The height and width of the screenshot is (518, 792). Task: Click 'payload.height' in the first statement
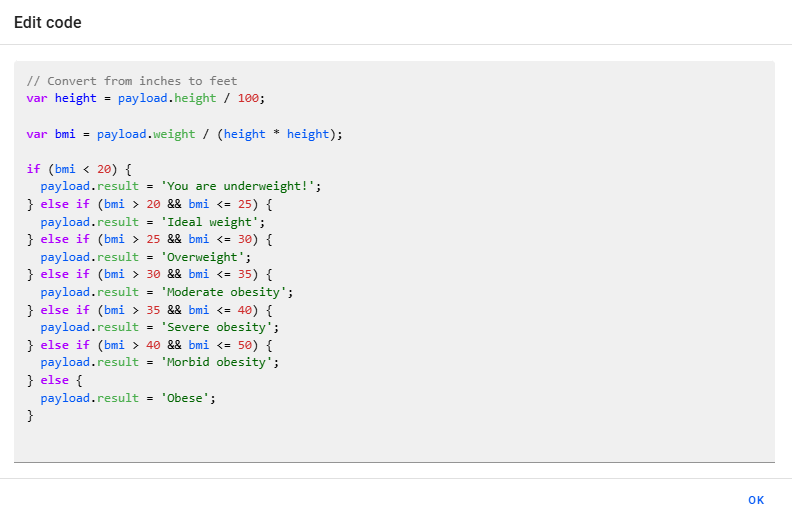[167, 98]
